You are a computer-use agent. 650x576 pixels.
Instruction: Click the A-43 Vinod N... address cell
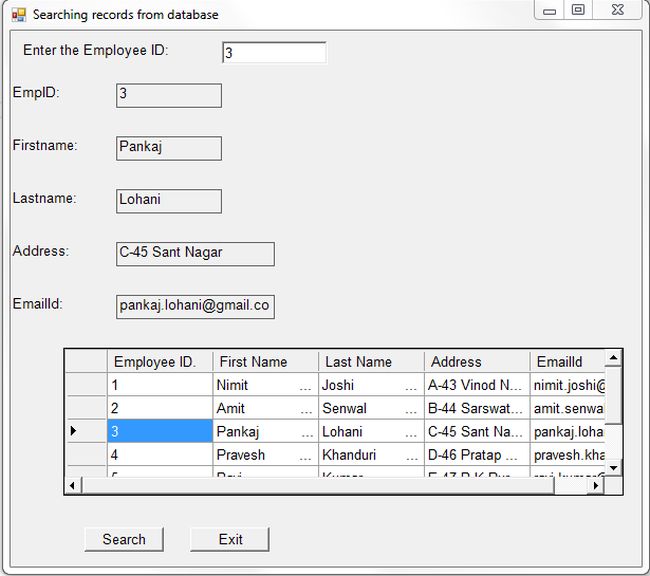point(477,384)
